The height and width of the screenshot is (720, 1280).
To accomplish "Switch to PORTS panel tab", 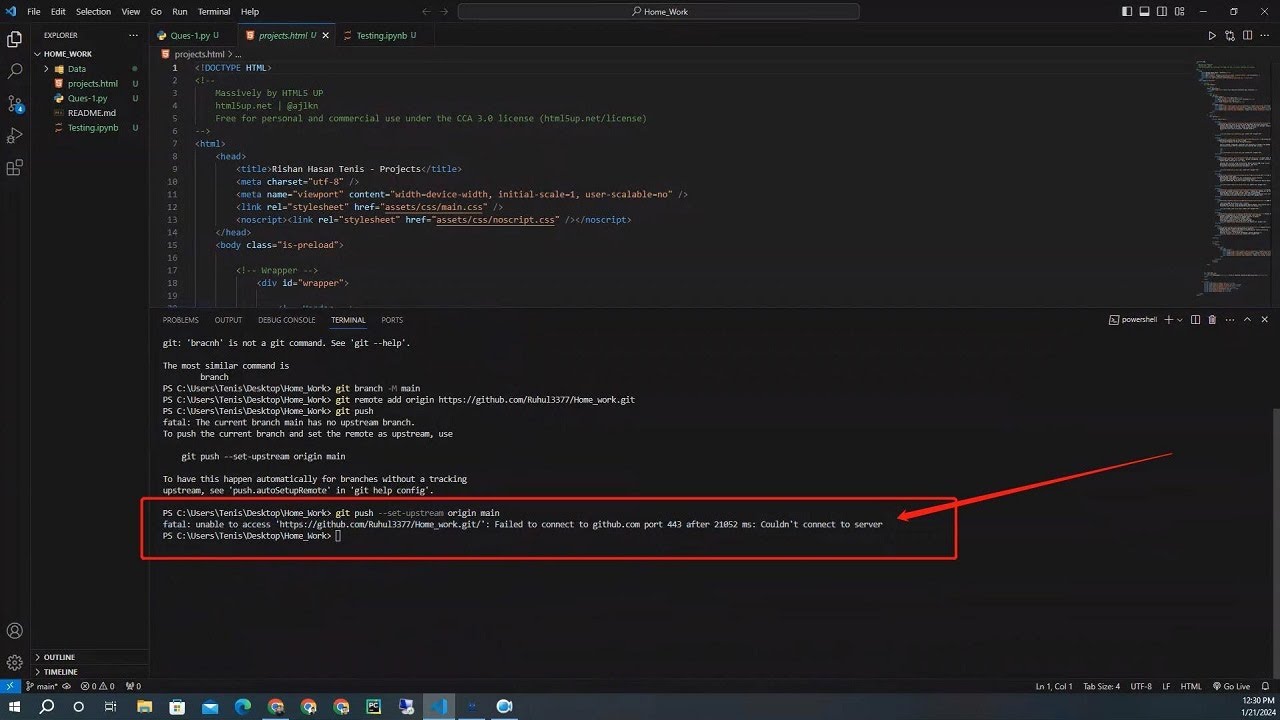I will [392, 320].
